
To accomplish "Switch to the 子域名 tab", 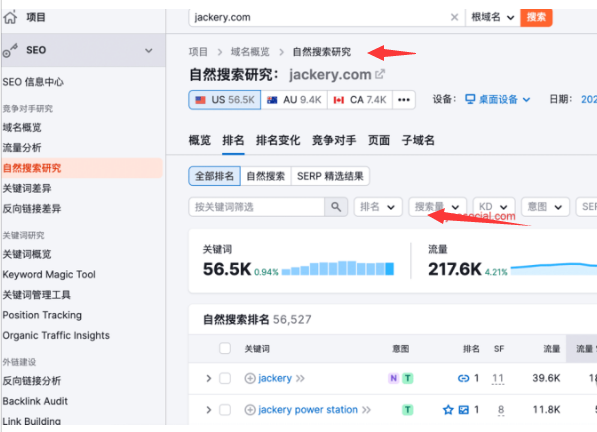I will (418, 140).
